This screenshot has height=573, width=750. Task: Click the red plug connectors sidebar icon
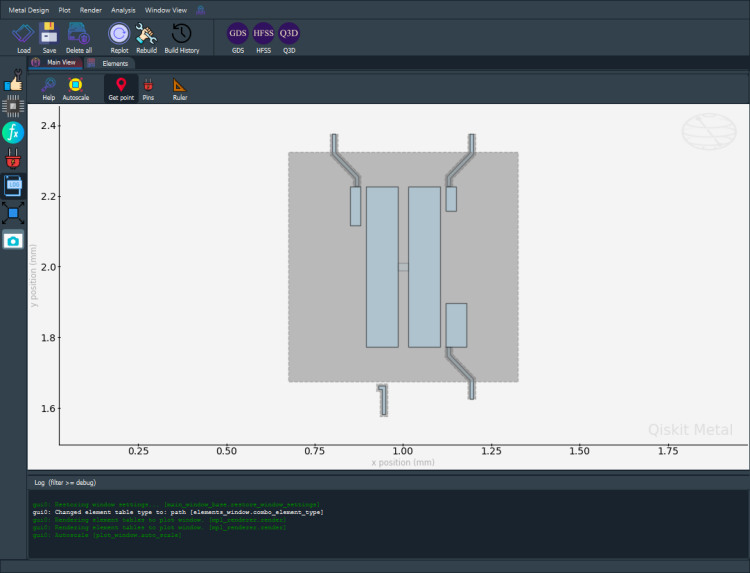pos(13,159)
